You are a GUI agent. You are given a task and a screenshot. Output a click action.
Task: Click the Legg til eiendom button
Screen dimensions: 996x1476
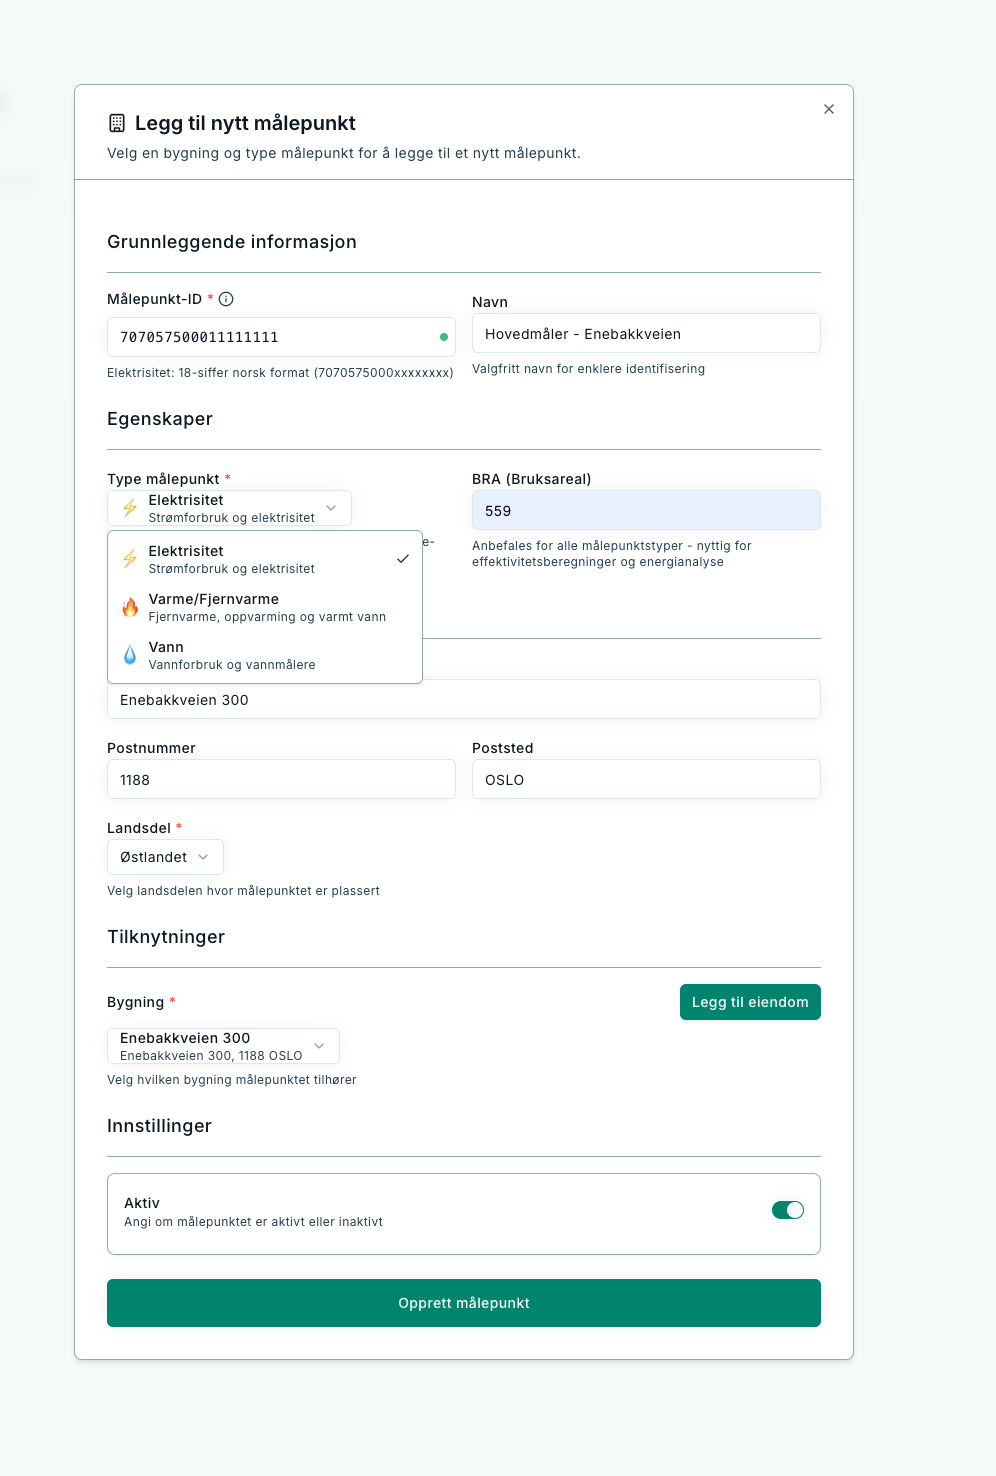pos(750,1002)
